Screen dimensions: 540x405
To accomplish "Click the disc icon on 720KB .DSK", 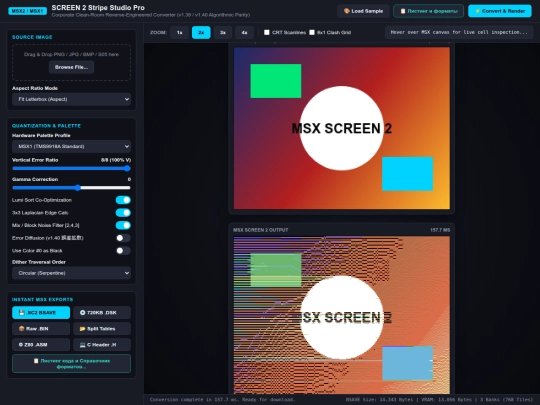I will coord(82,312).
